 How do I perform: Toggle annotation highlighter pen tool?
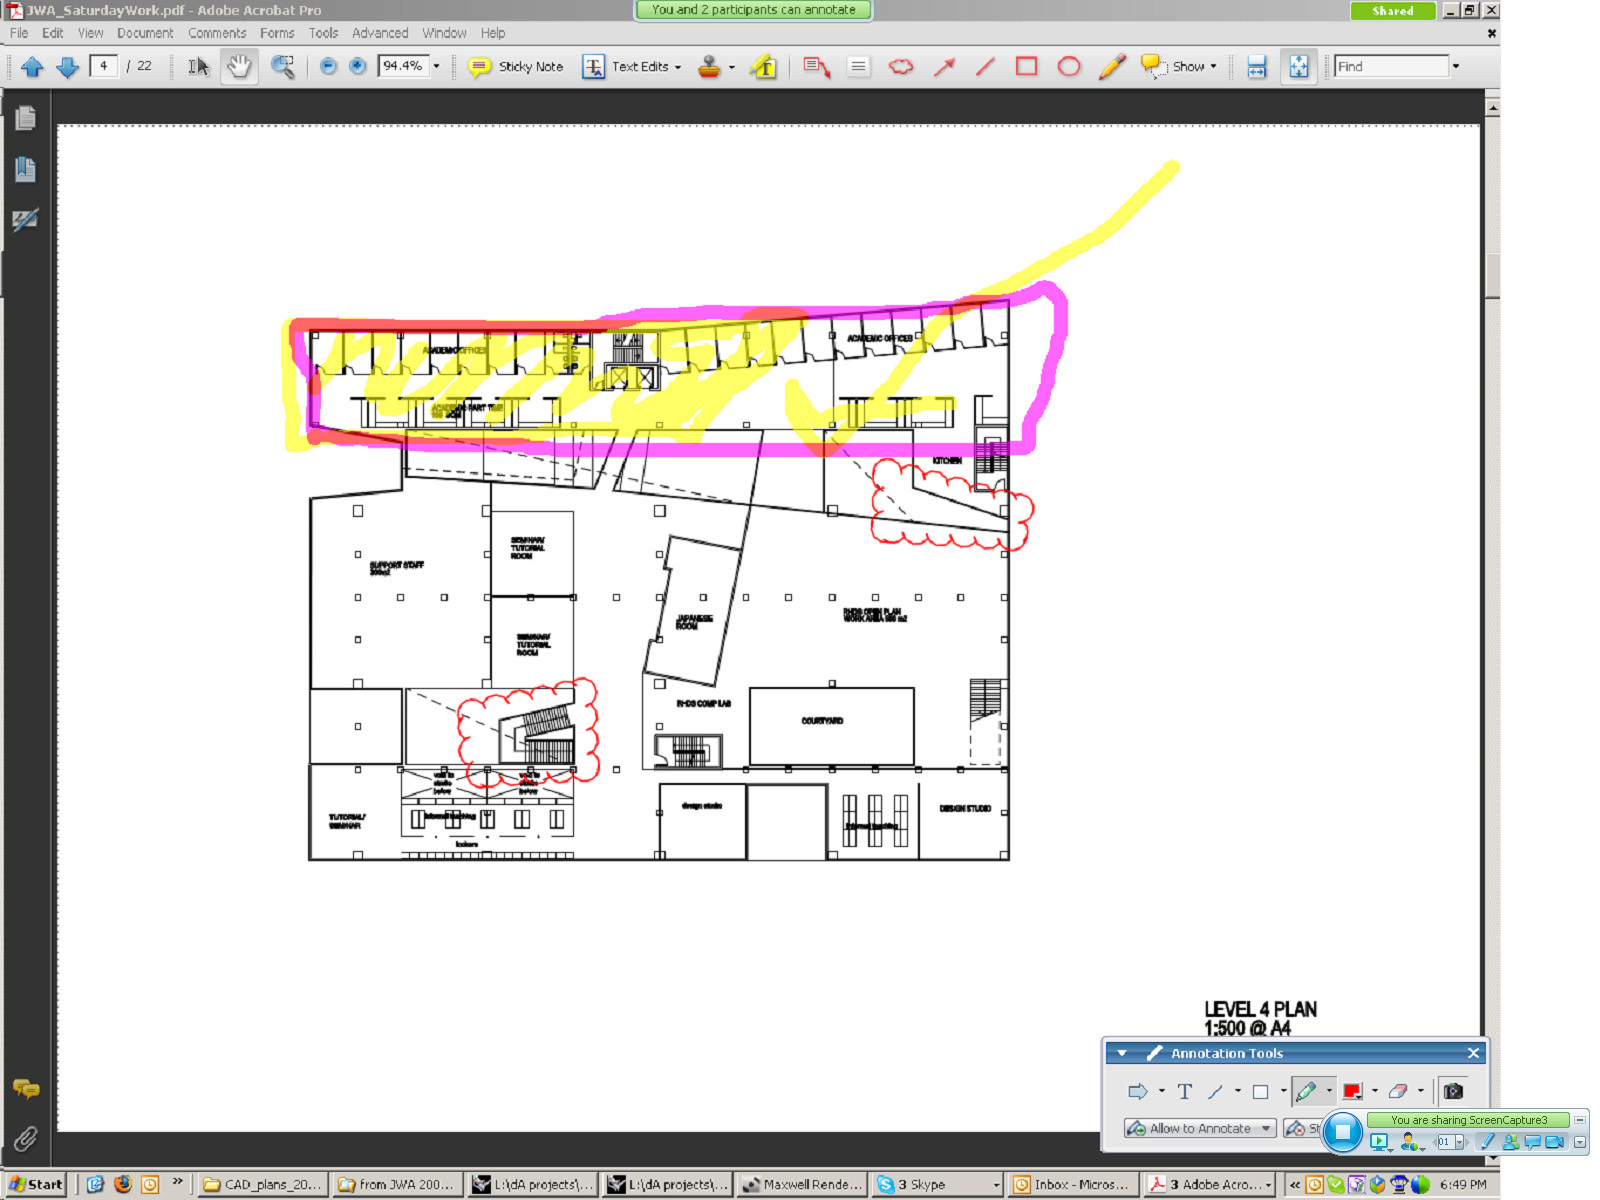point(1306,1091)
